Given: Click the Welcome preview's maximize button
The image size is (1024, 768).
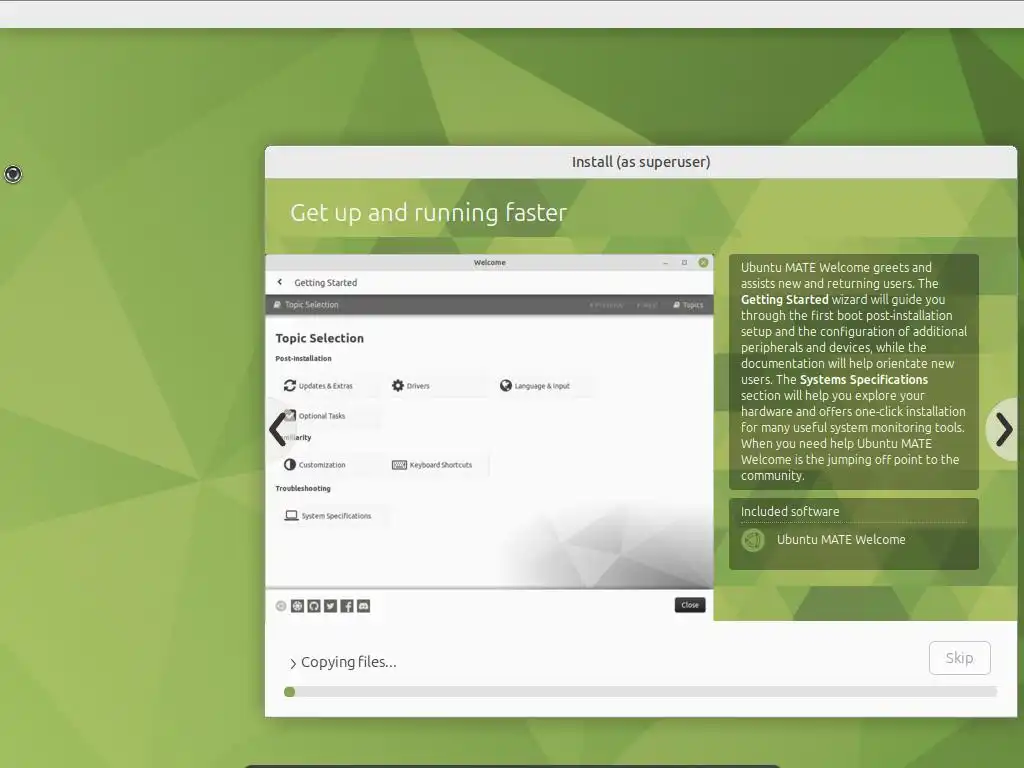Looking at the screenshot, I should tap(684, 263).
